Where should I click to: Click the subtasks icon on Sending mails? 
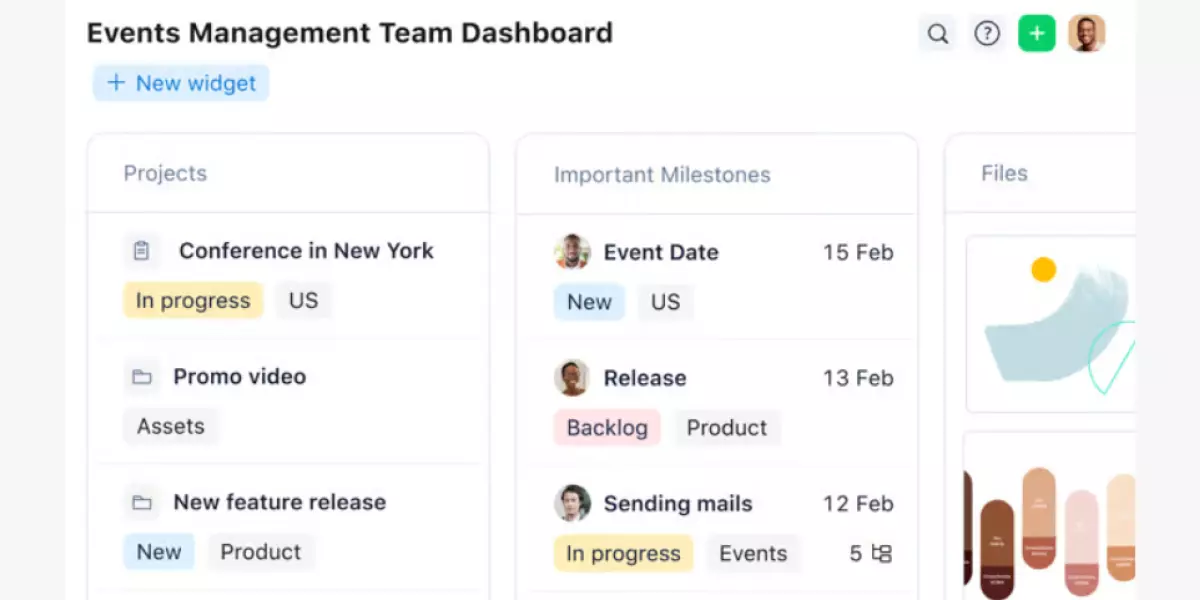(x=881, y=553)
